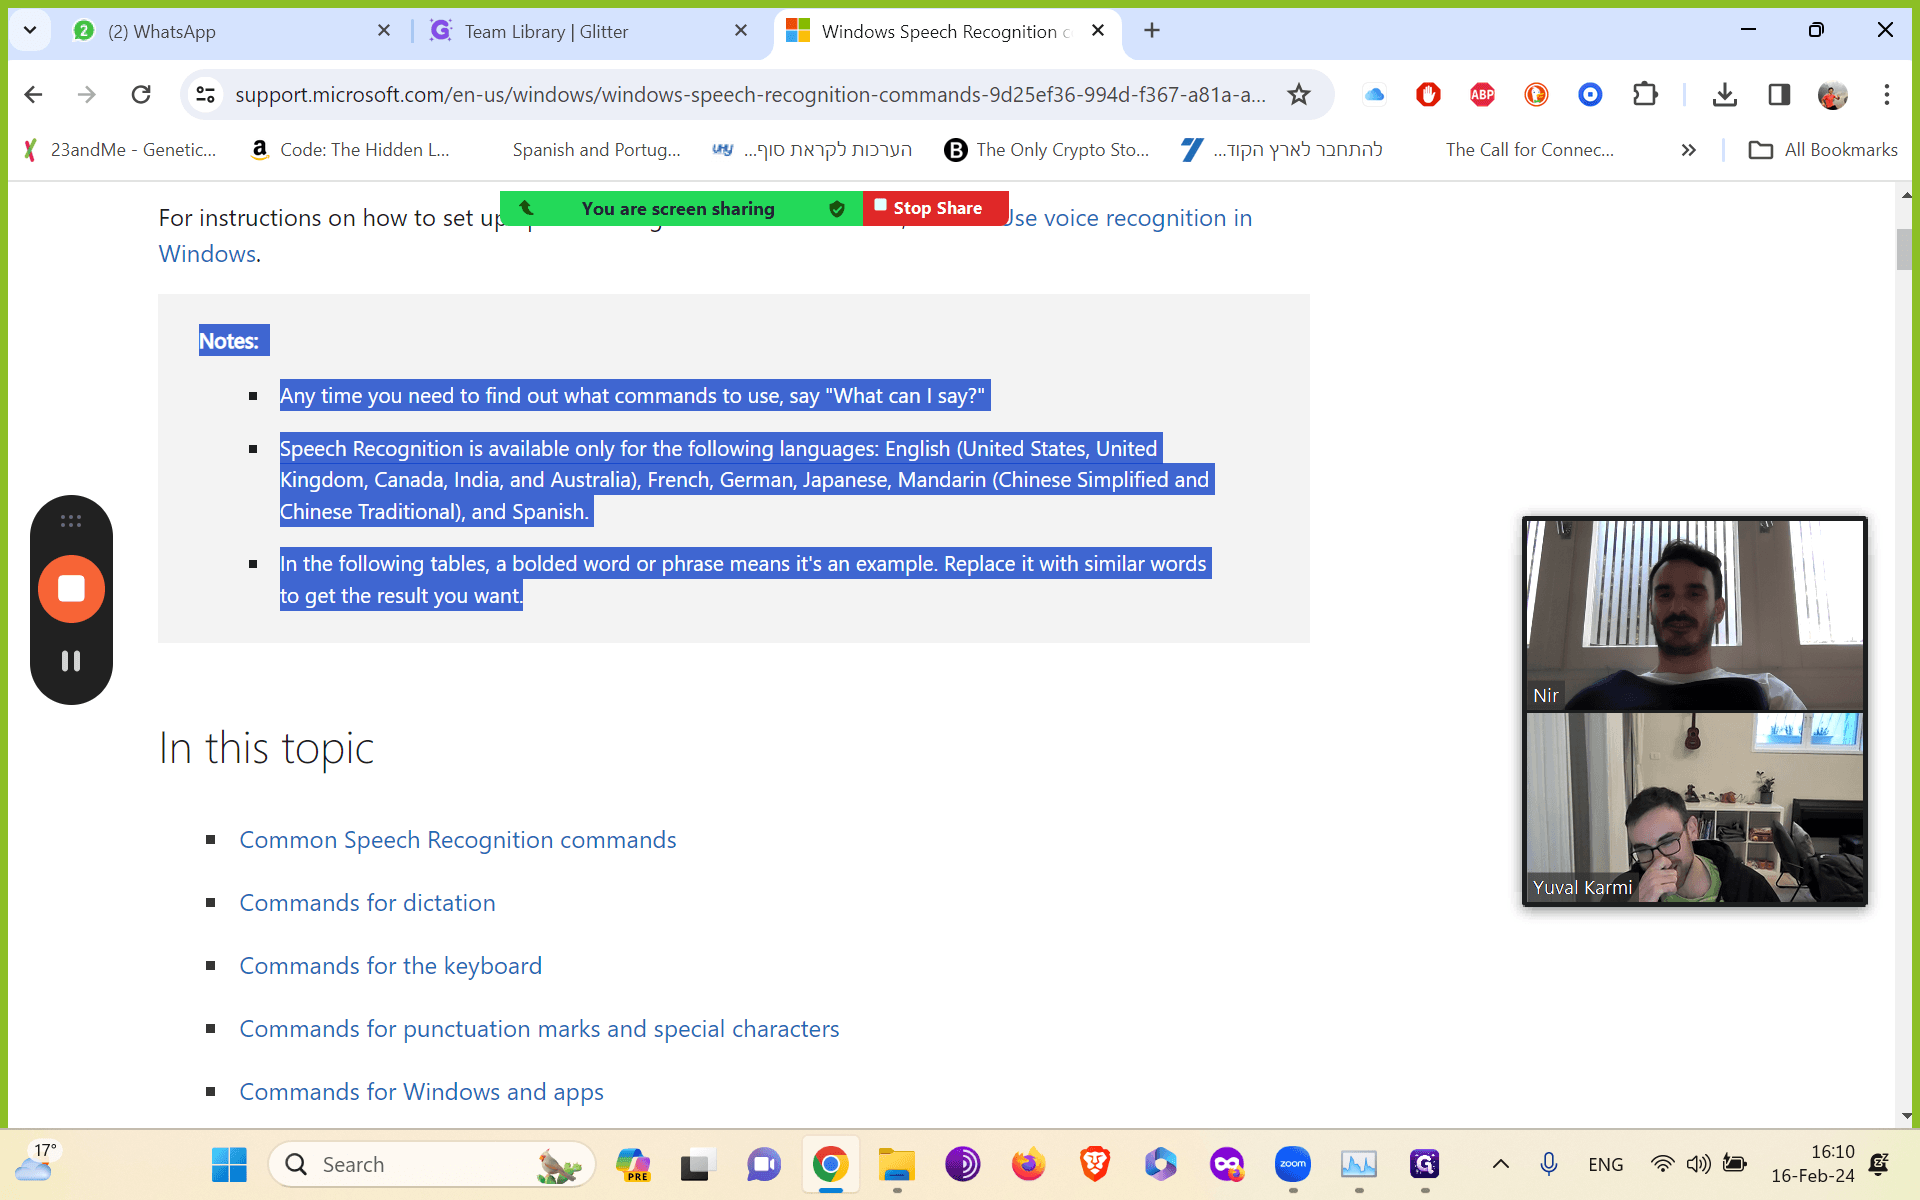Open ENG language switcher
Viewport: 1920px width, 1200px height.
[x=1606, y=1164]
